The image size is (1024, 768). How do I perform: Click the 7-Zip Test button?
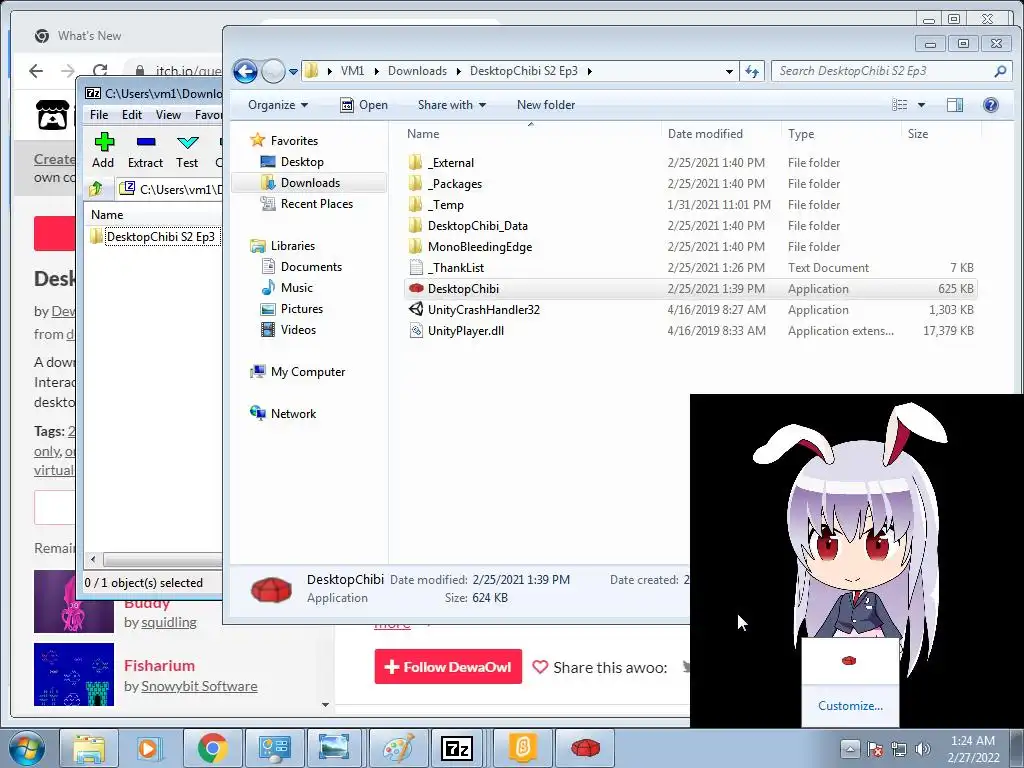point(187,151)
